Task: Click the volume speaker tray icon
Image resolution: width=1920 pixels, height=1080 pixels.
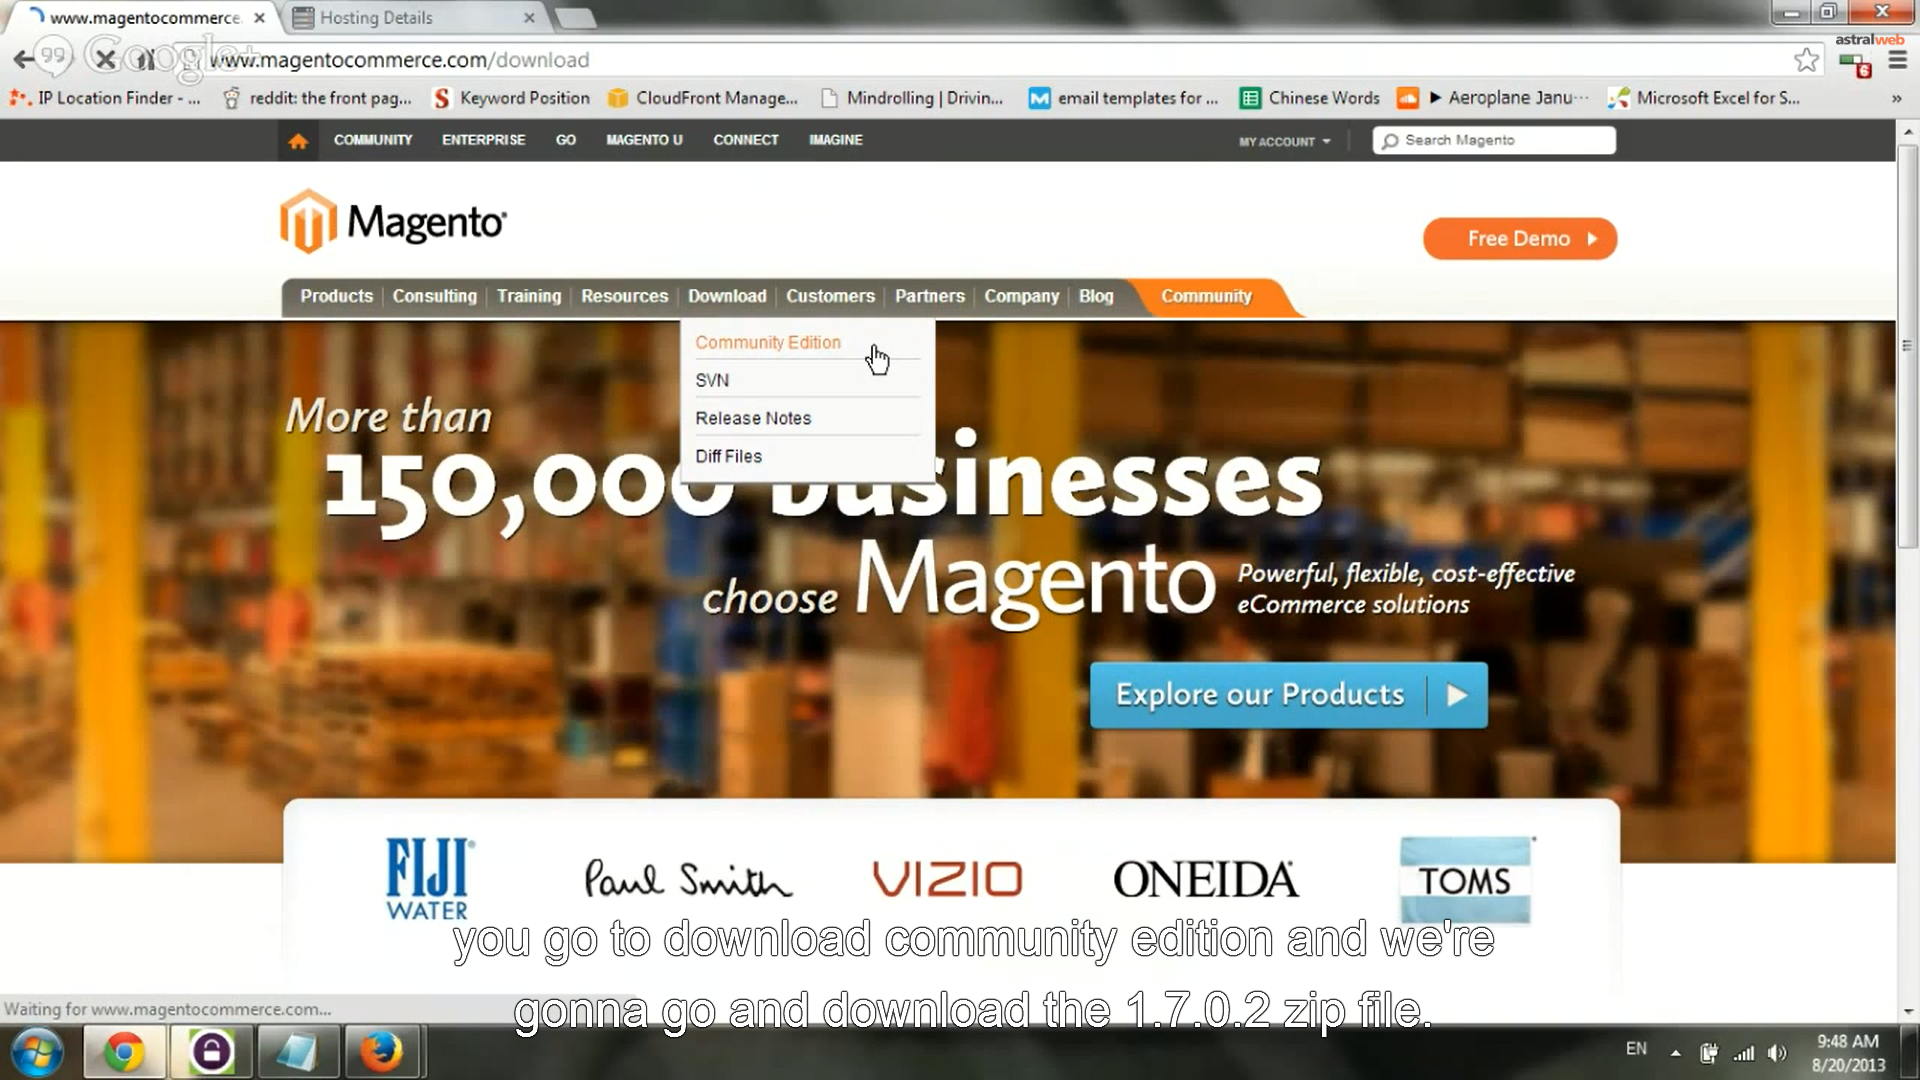Action: [x=1777, y=1053]
